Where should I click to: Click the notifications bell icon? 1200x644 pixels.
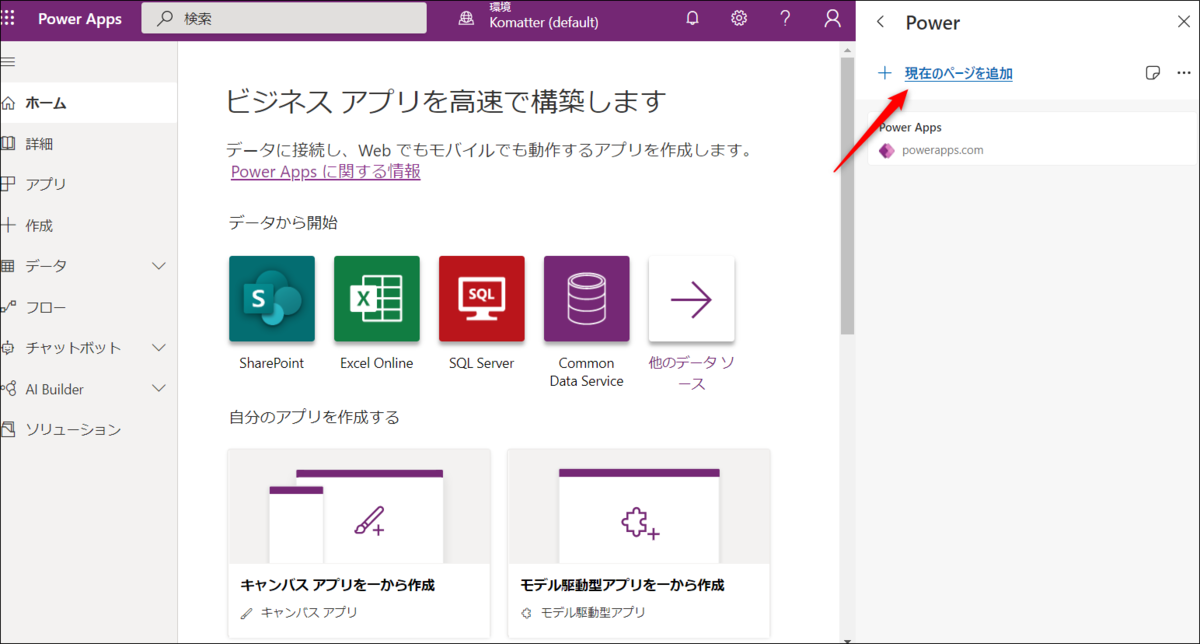(x=692, y=19)
